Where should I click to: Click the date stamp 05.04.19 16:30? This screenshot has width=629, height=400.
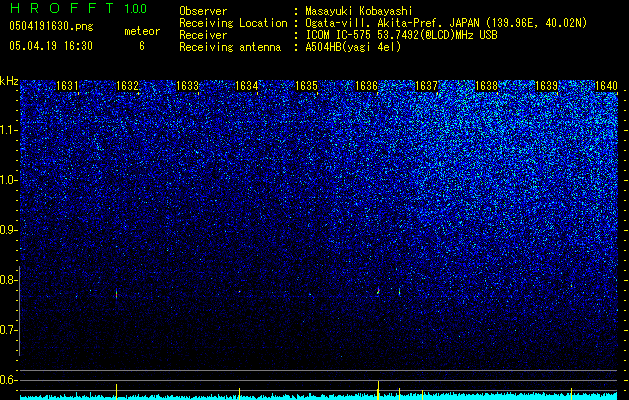click(51, 46)
